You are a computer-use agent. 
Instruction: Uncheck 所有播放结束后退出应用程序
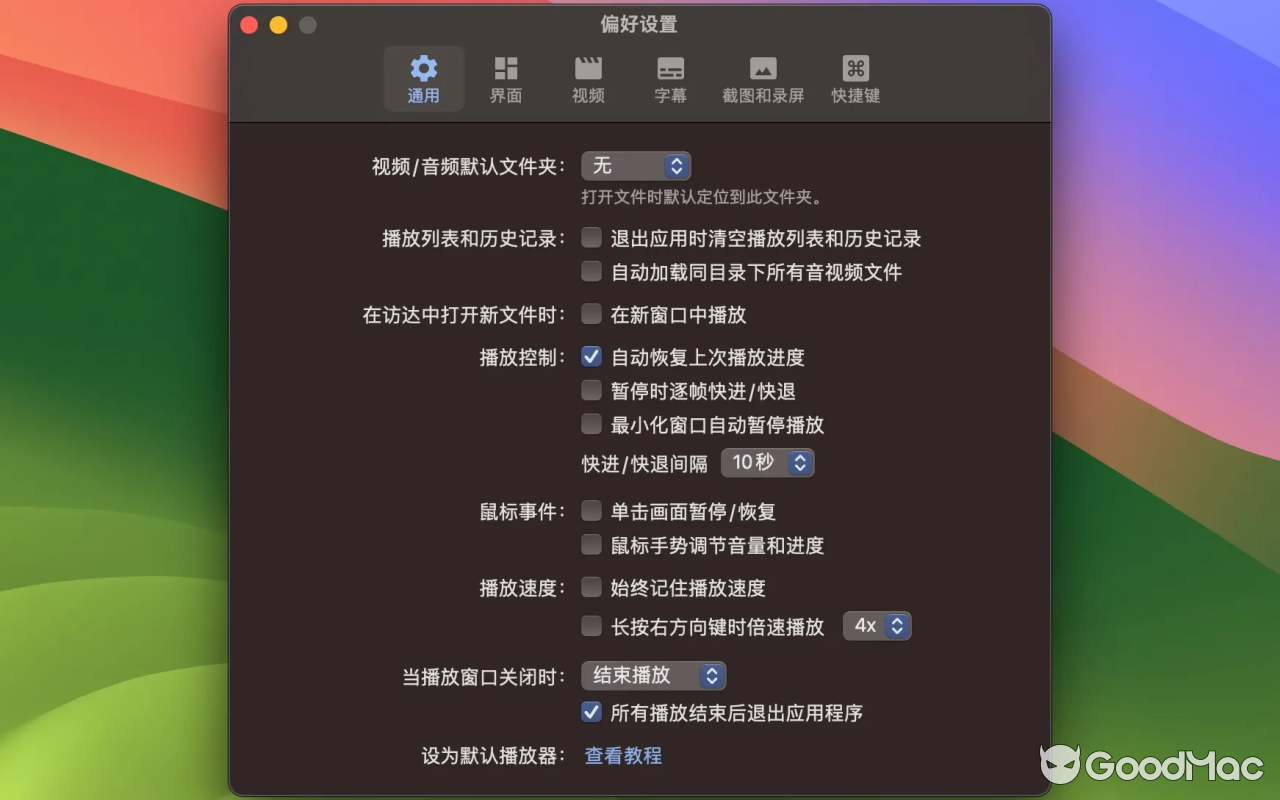pos(591,713)
